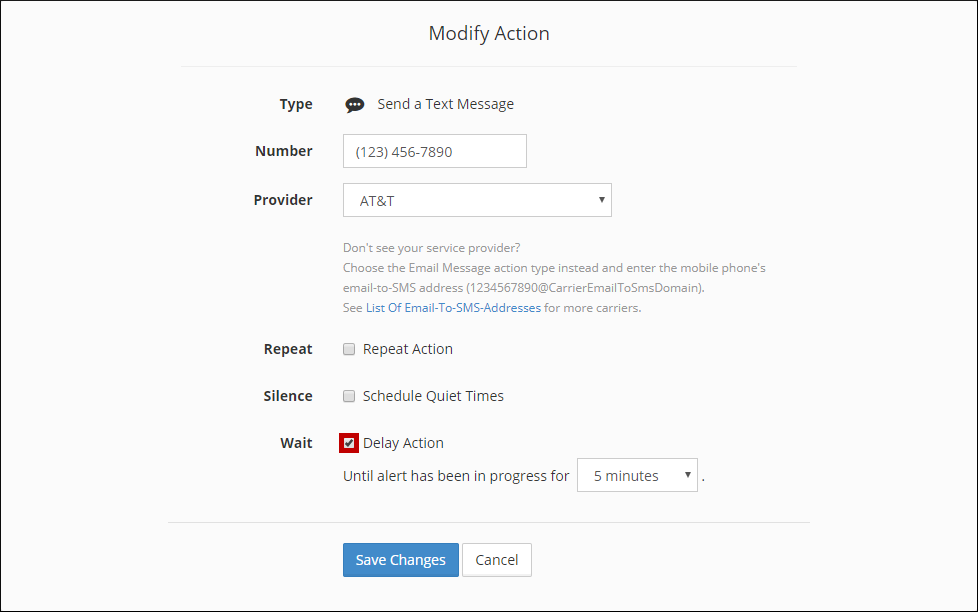Image resolution: width=978 pixels, height=612 pixels.
Task: Click the 'Delay Action' label text
Action: pos(403,443)
